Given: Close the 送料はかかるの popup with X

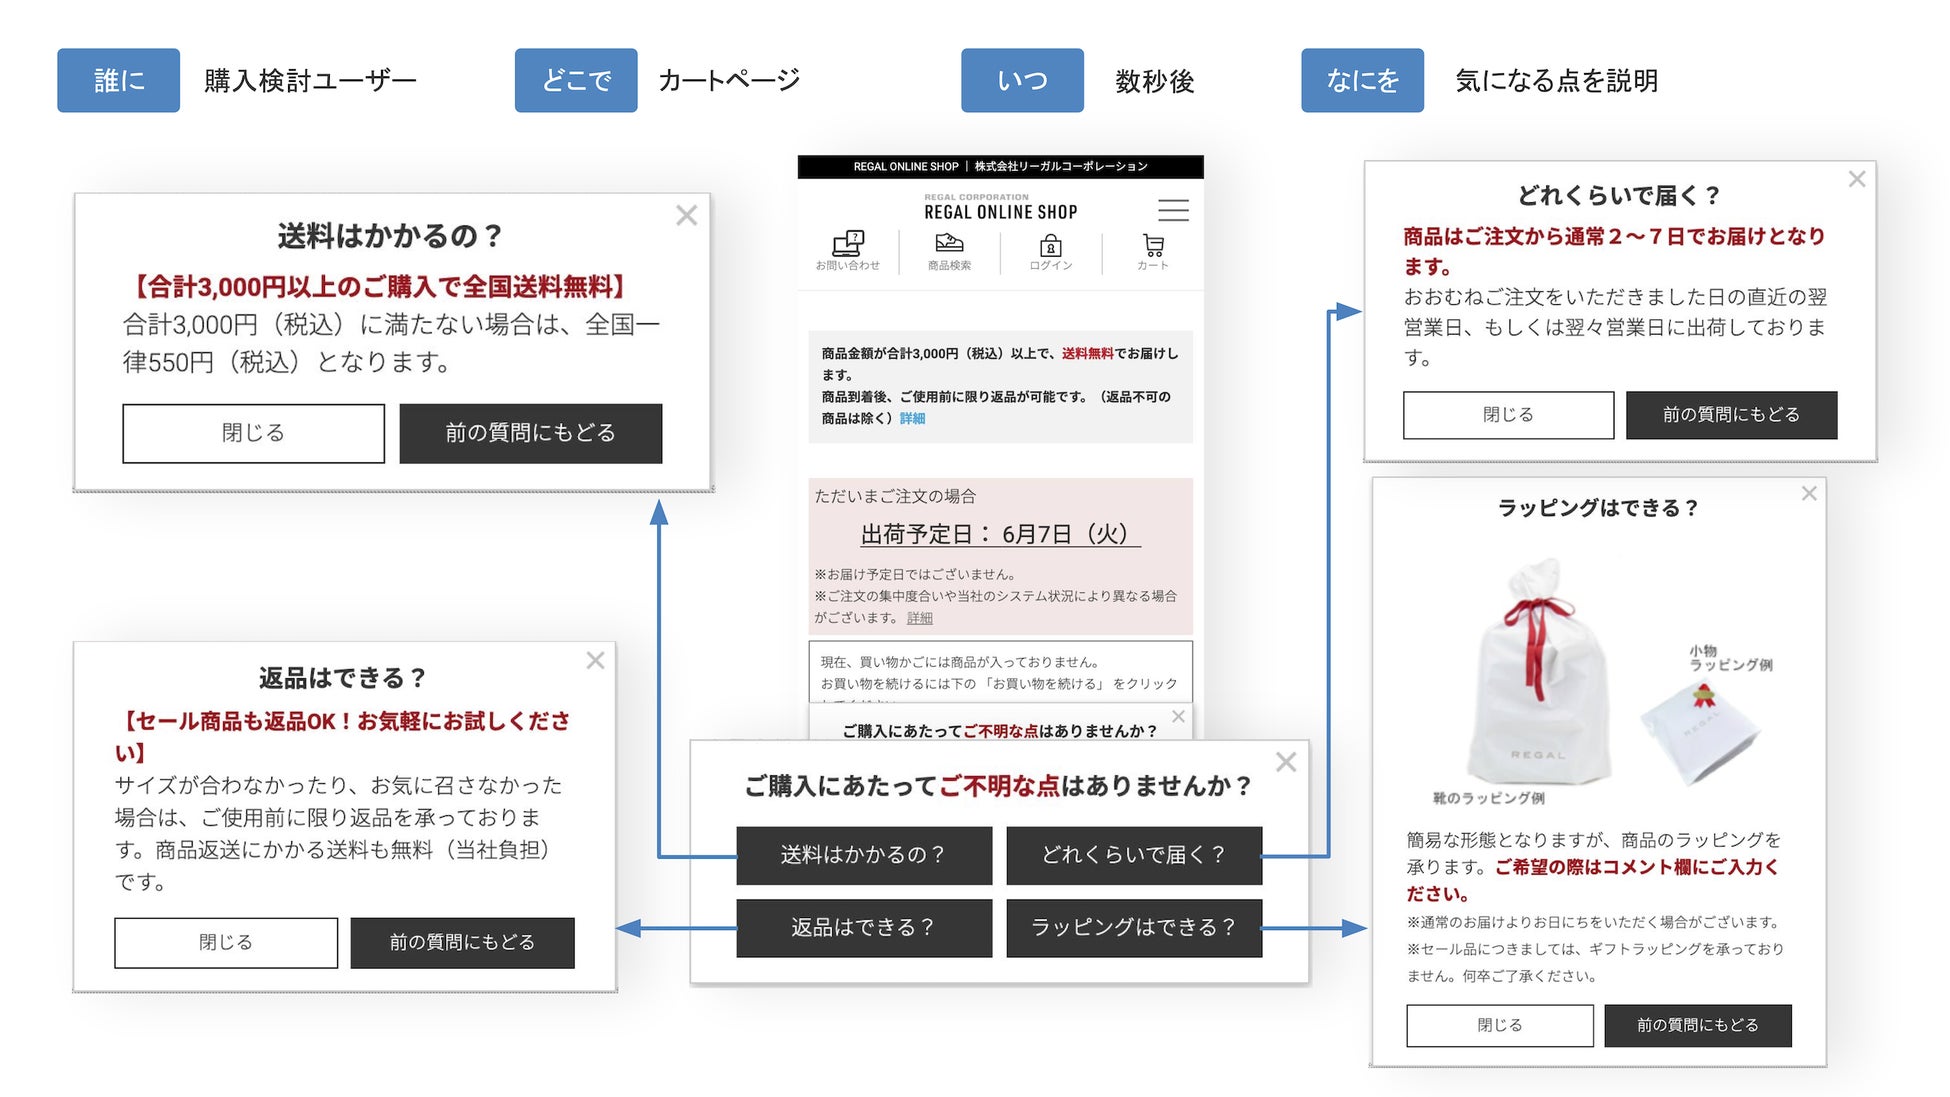Looking at the screenshot, I should tap(686, 215).
